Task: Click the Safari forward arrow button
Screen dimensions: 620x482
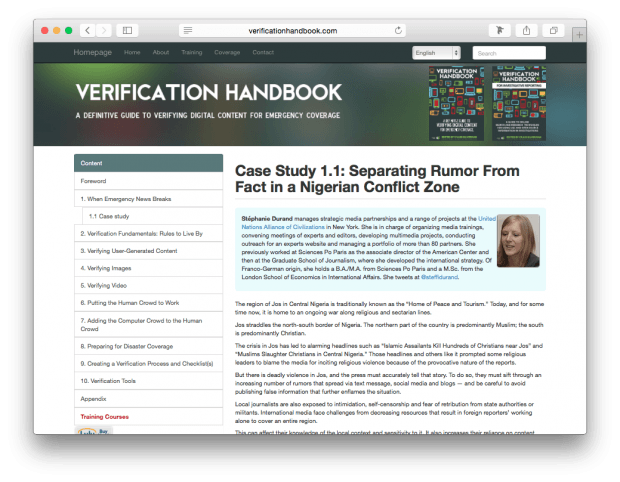Action: coord(104,31)
